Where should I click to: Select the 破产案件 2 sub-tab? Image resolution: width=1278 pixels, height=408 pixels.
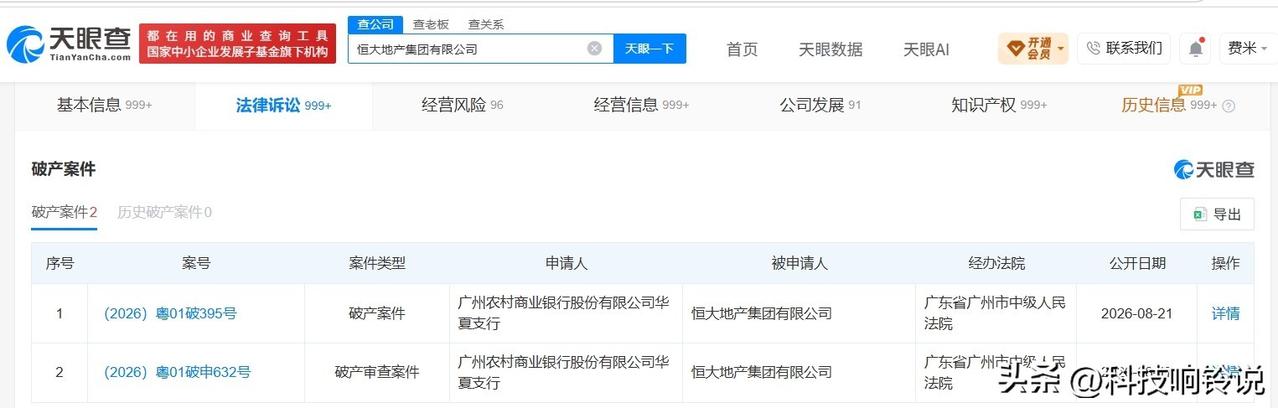pos(64,212)
